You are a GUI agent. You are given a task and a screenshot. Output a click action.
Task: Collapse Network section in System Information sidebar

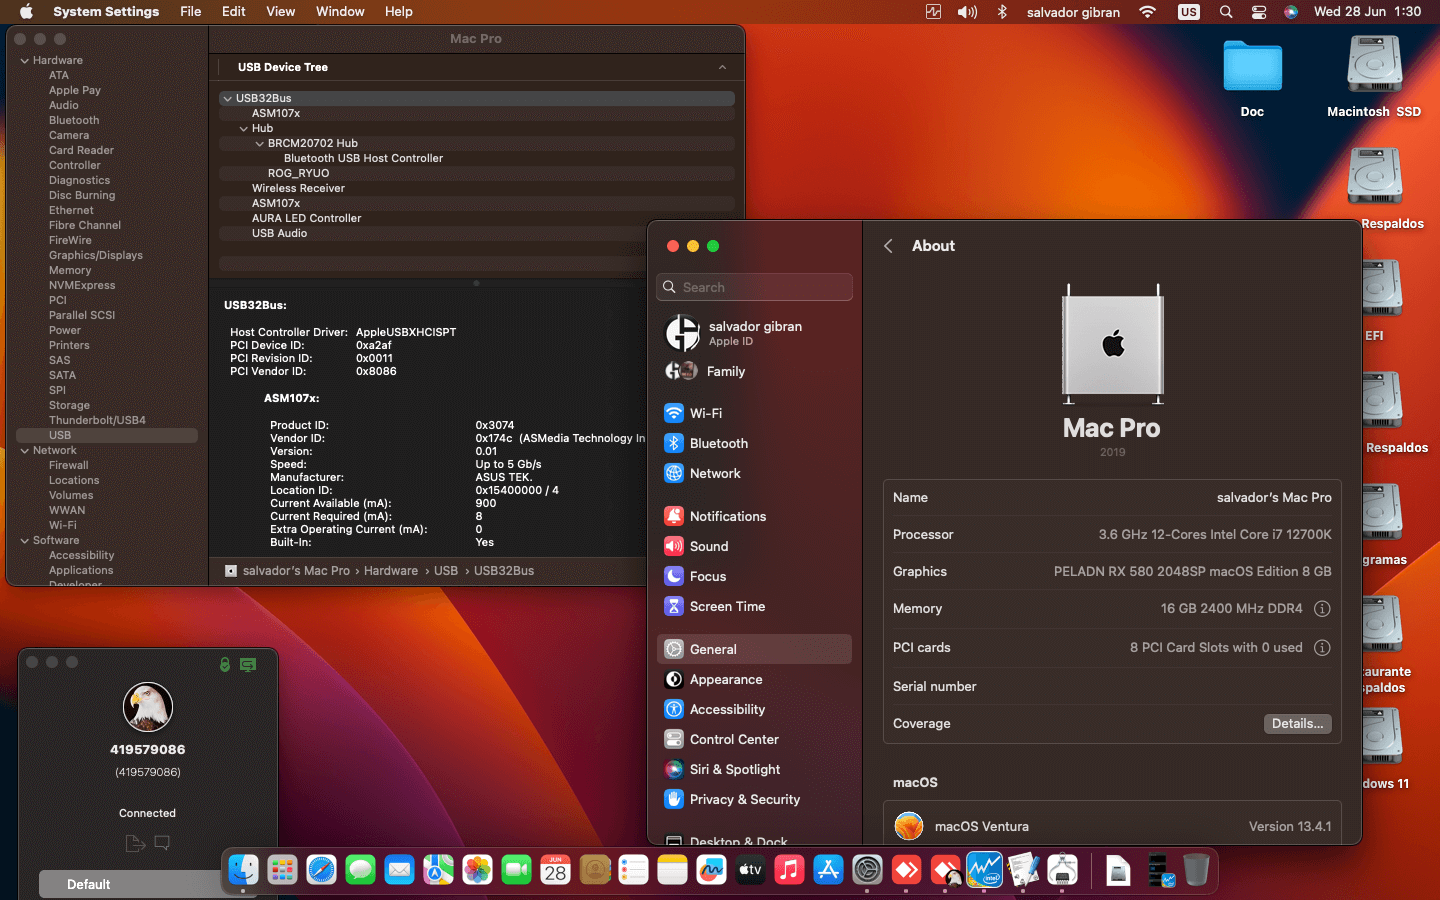tap(24, 451)
